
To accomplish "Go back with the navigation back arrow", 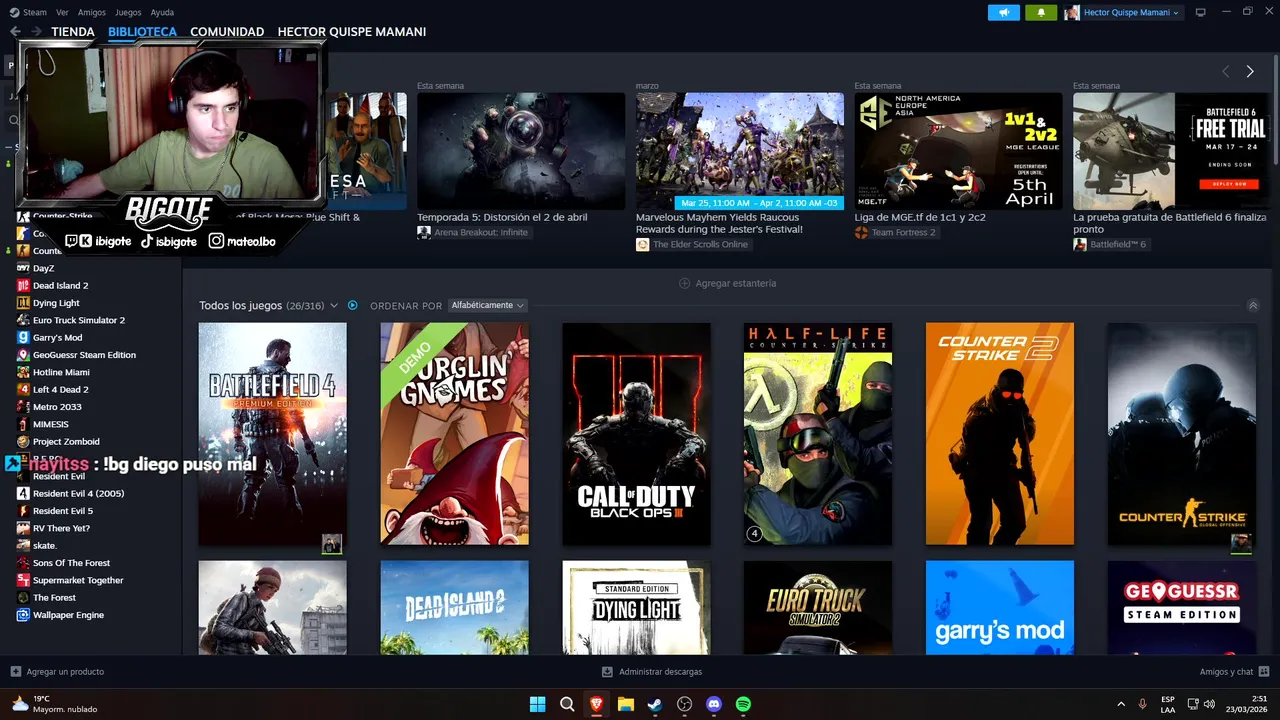I will coord(15,32).
